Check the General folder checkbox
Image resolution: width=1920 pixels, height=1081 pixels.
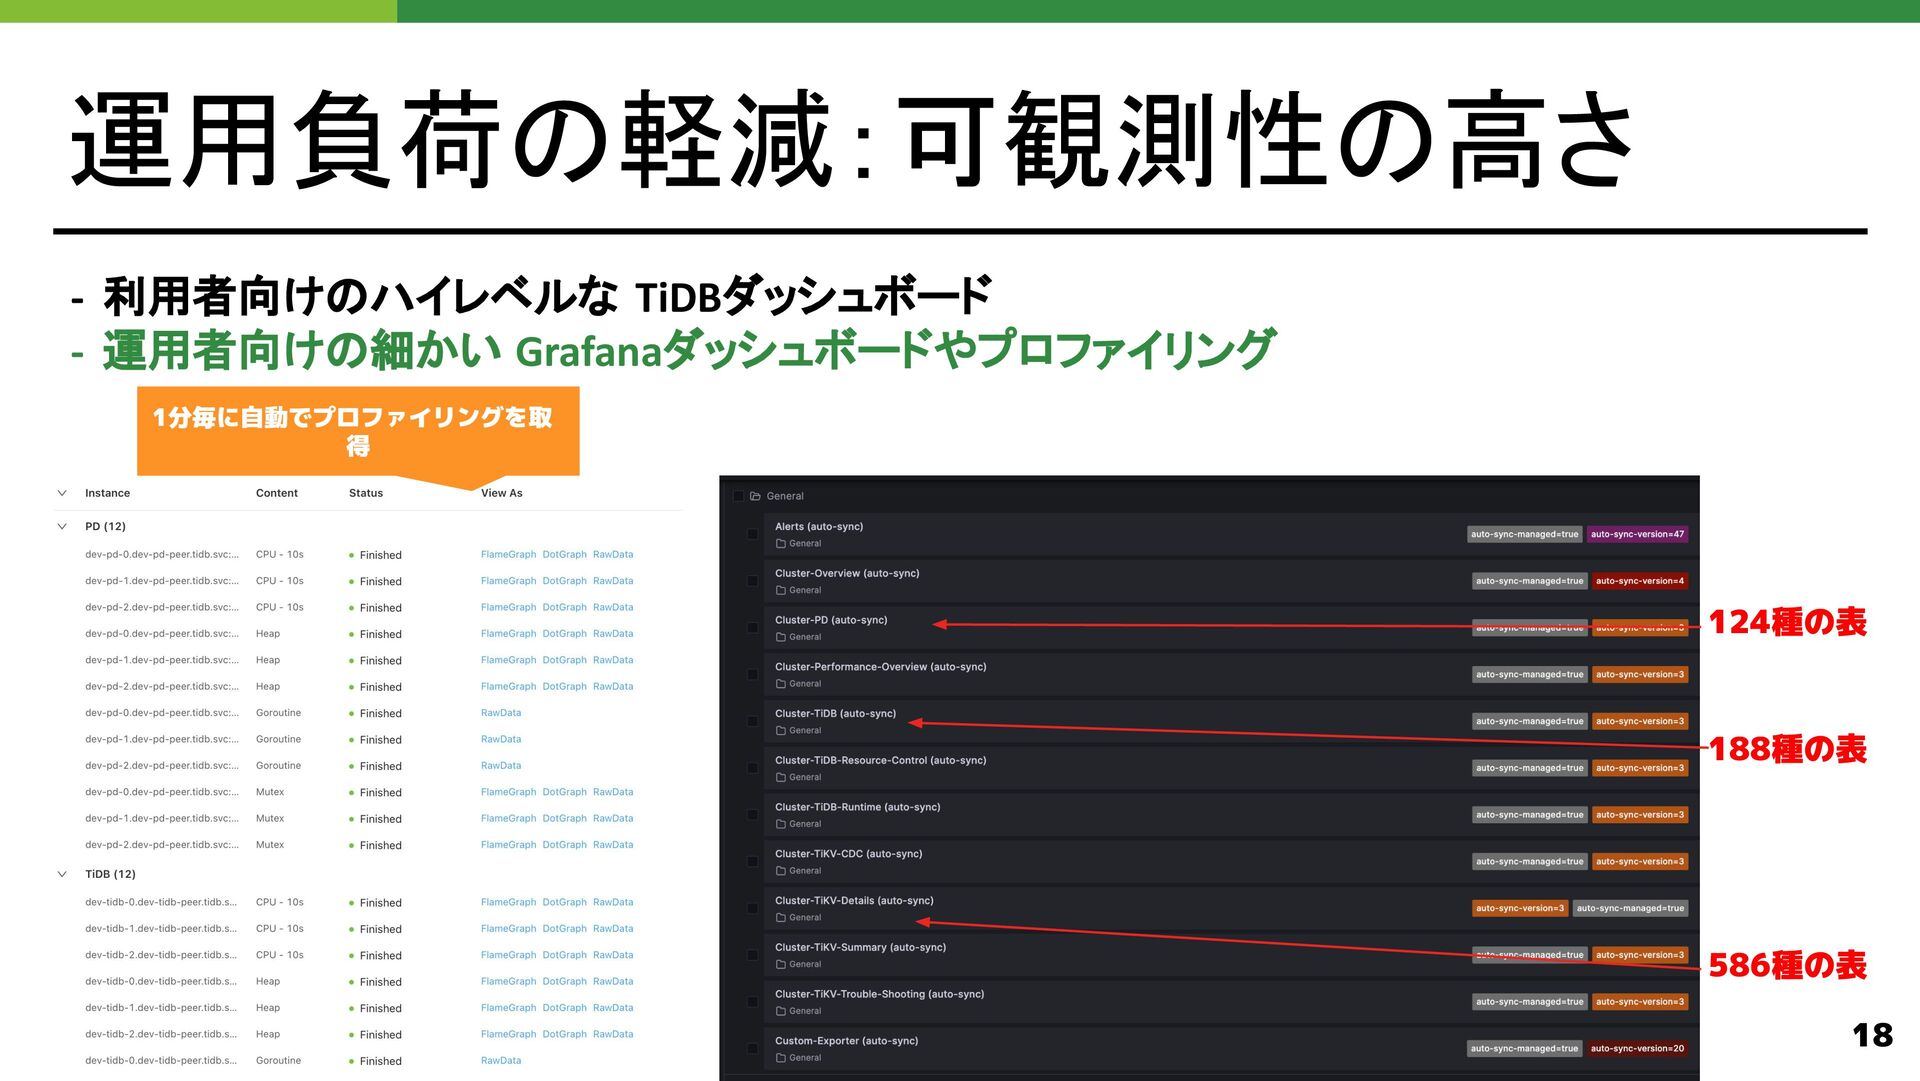738,496
